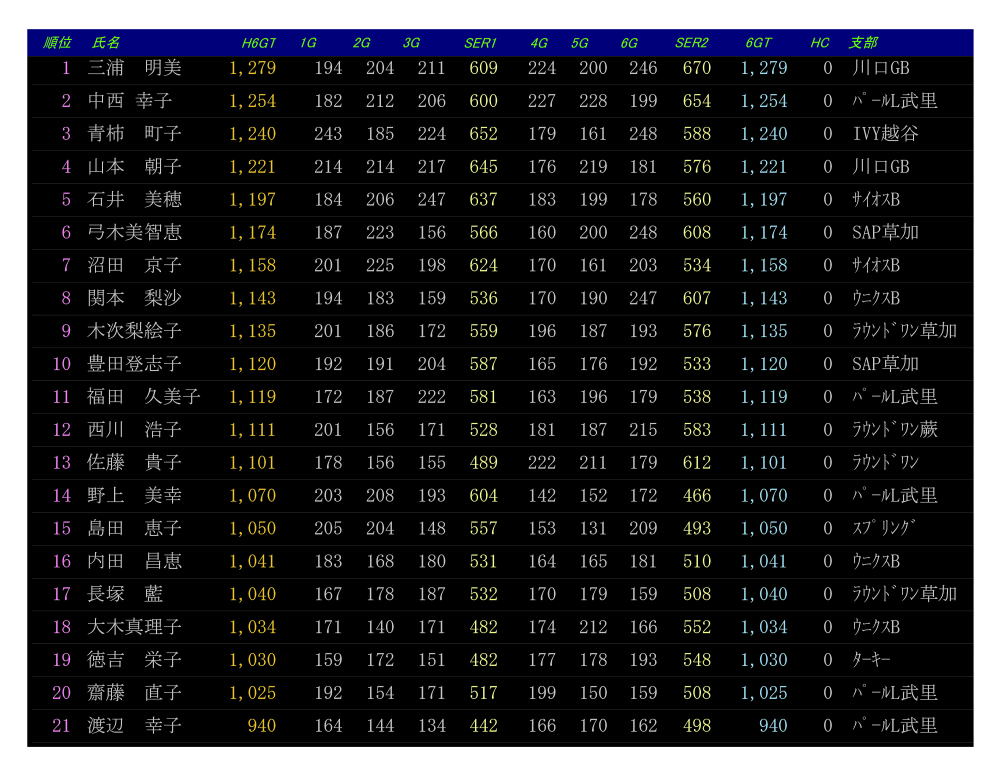Click rank number 21
The image size is (1000, 770).
coord(61,726)
